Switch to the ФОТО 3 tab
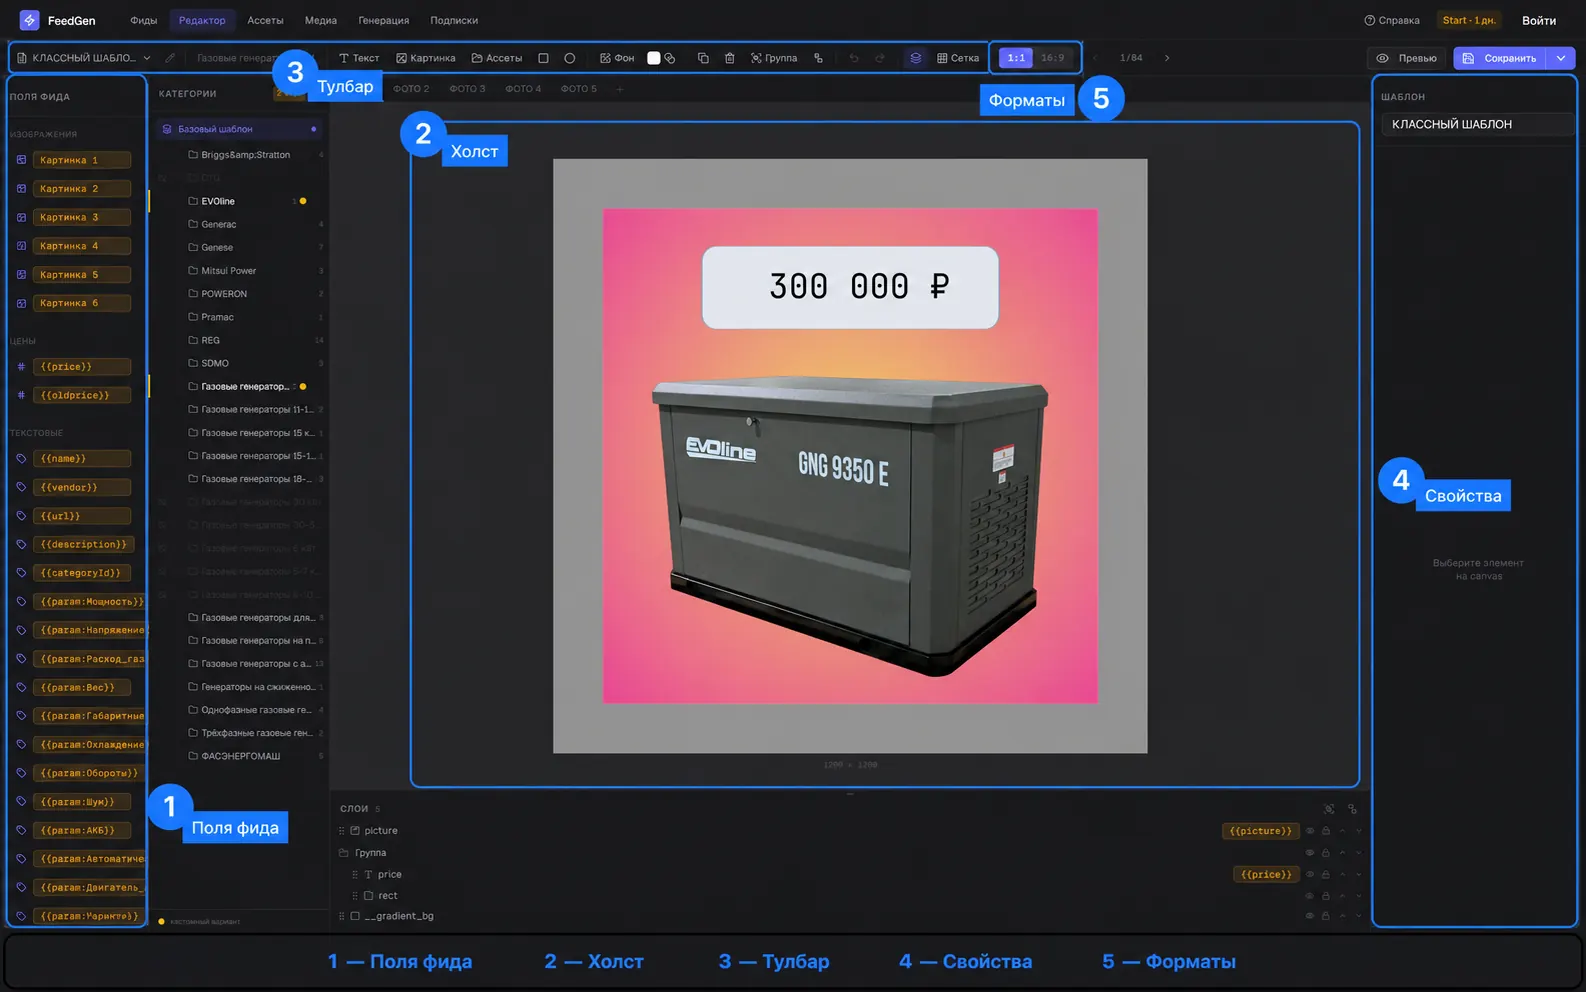The height and width of the screenshot is (992, 1586). pos(467,89)
